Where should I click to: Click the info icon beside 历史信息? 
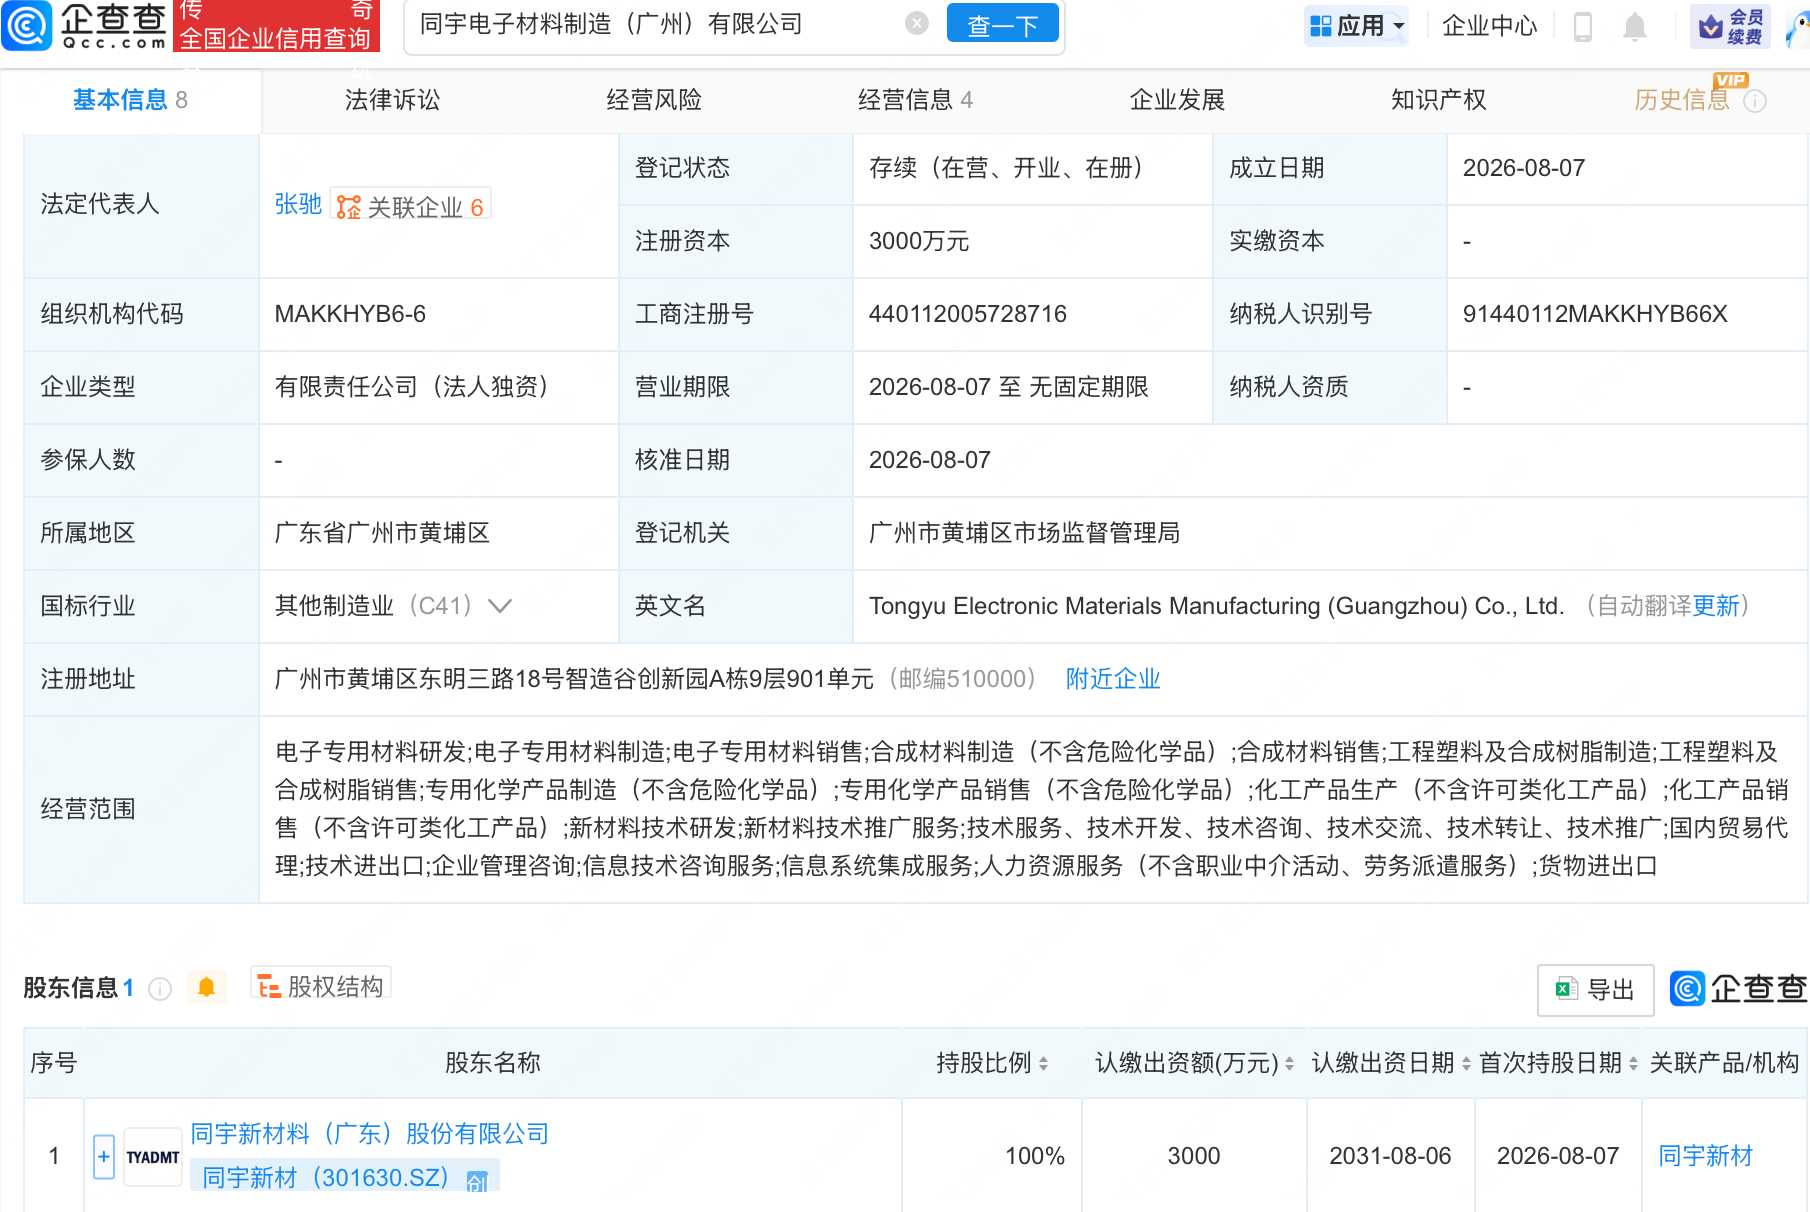1755,101
